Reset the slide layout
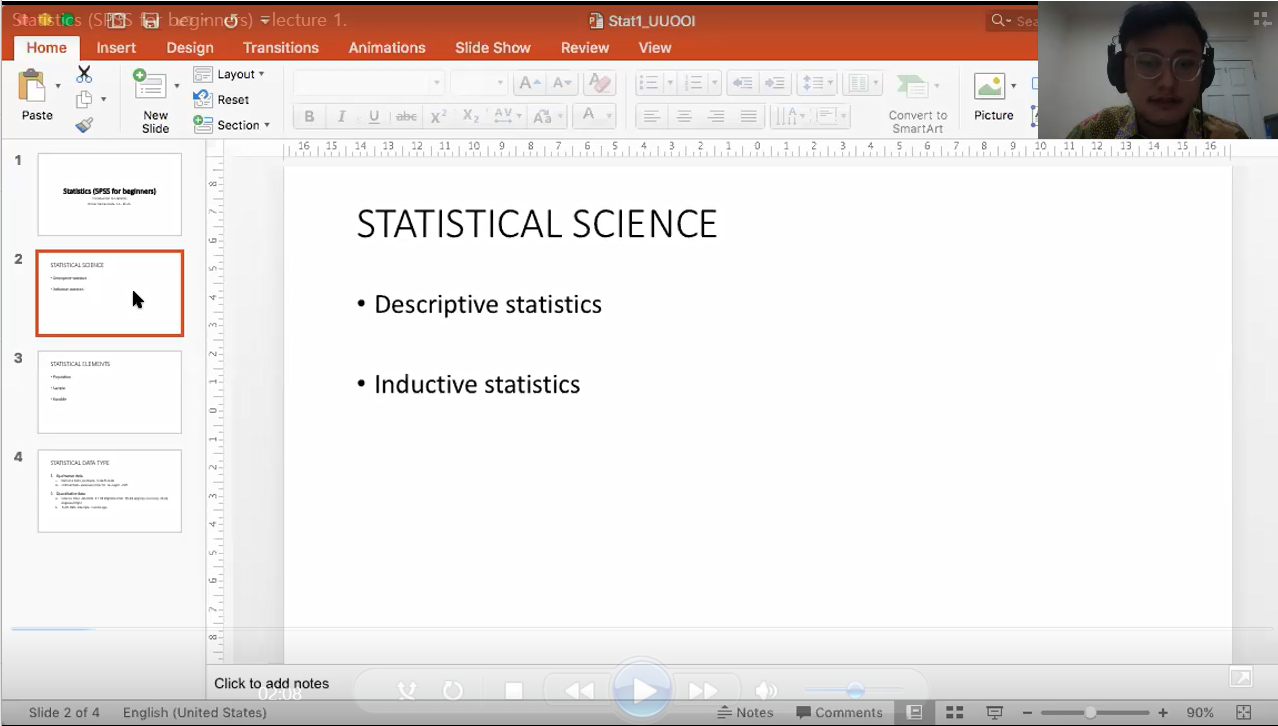 pyautogui.click(x=221, y=99)
